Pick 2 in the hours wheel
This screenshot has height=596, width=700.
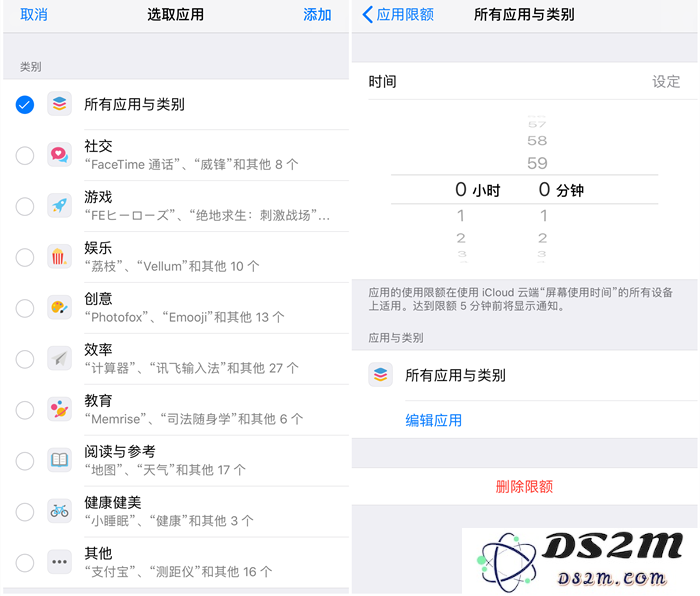461,238
